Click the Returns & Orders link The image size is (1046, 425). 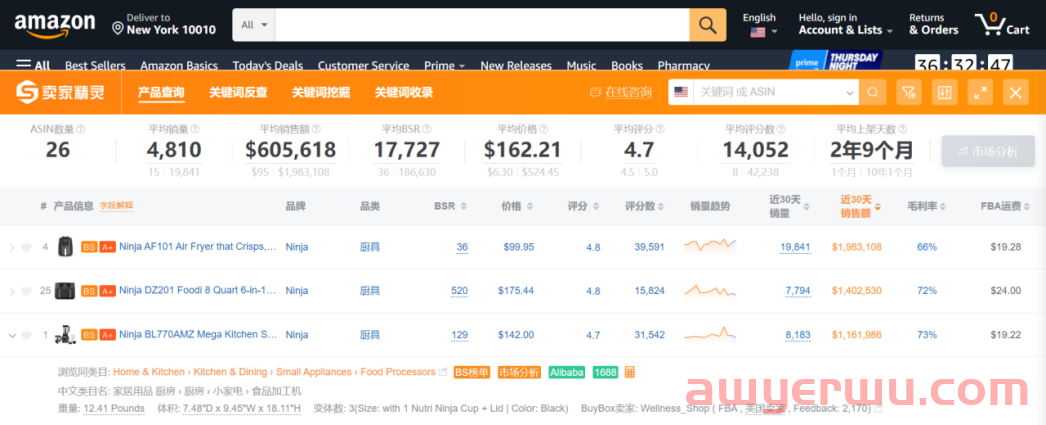(933, 25)
